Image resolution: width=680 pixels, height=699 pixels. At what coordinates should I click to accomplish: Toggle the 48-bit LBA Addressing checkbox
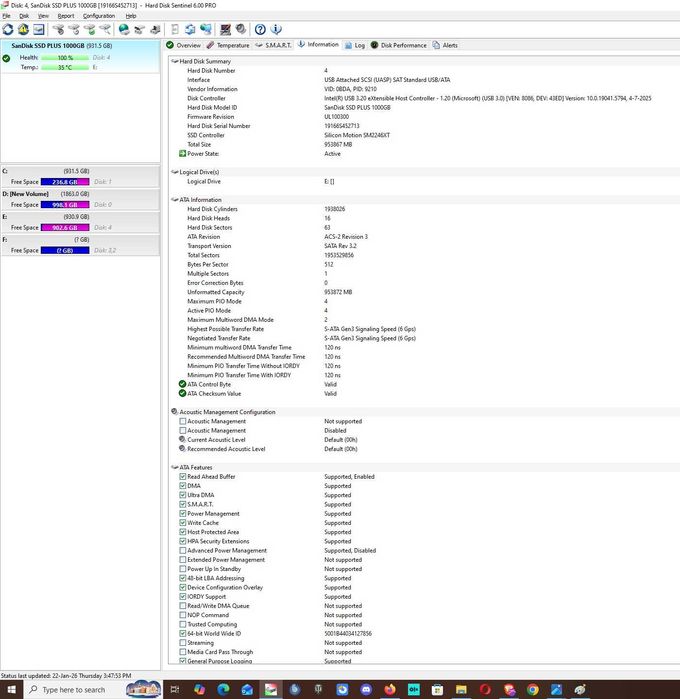pyautogui.click(x=182, y=578)
